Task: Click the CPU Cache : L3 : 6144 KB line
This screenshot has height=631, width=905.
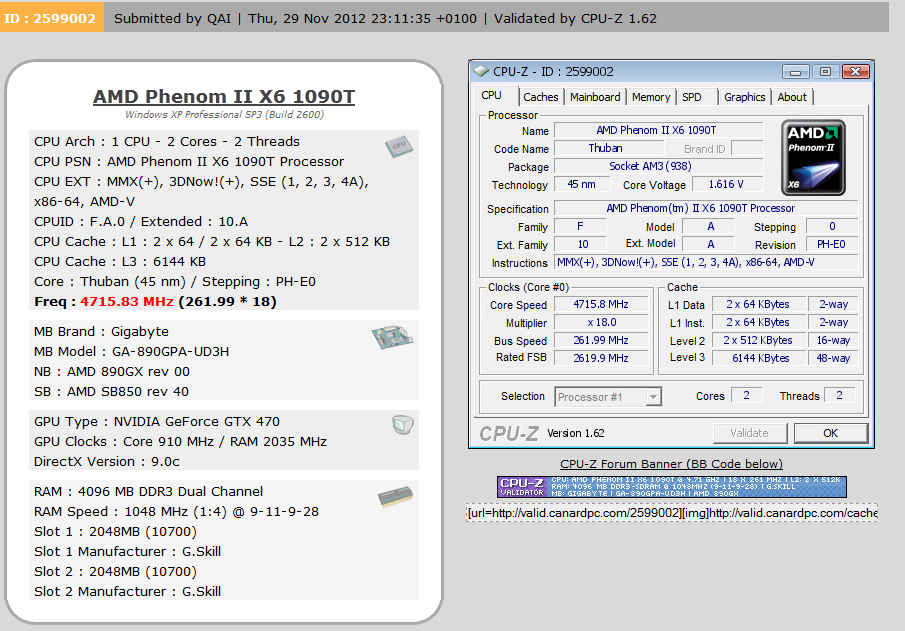Action: [x=120, y=262]
